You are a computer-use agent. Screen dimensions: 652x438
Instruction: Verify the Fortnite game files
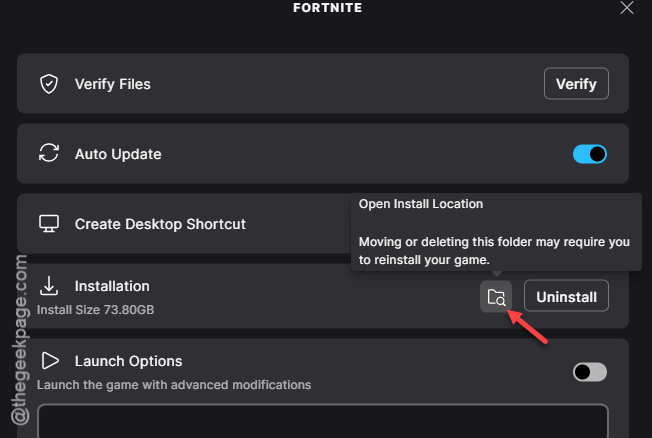point(576,84)
